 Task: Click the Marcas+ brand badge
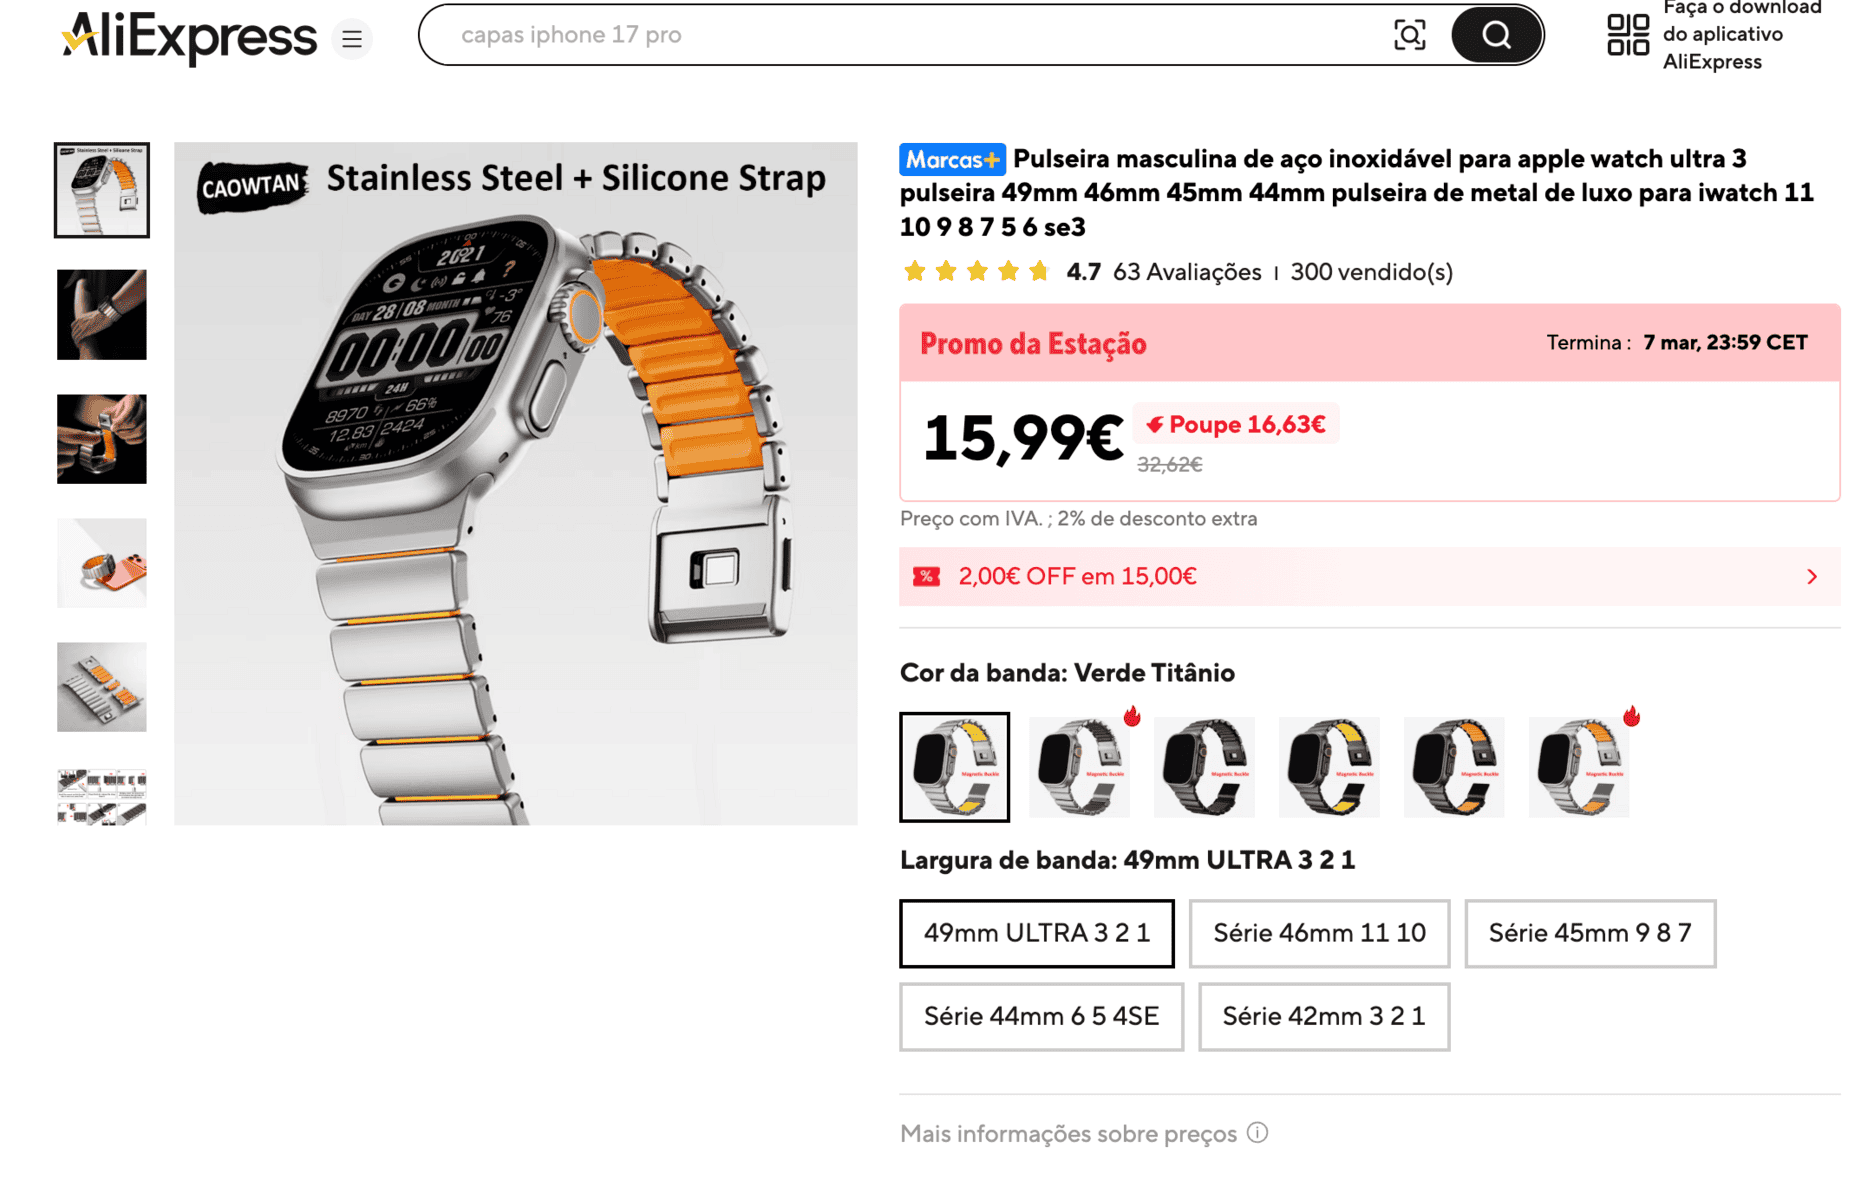coord(952,159)
